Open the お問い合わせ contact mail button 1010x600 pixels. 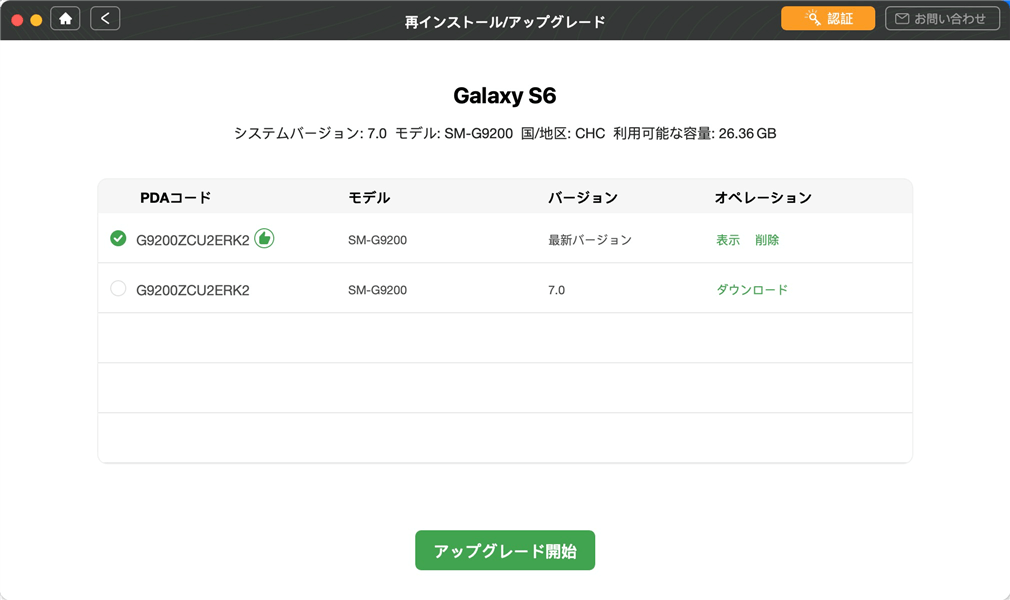pos(942,18)
